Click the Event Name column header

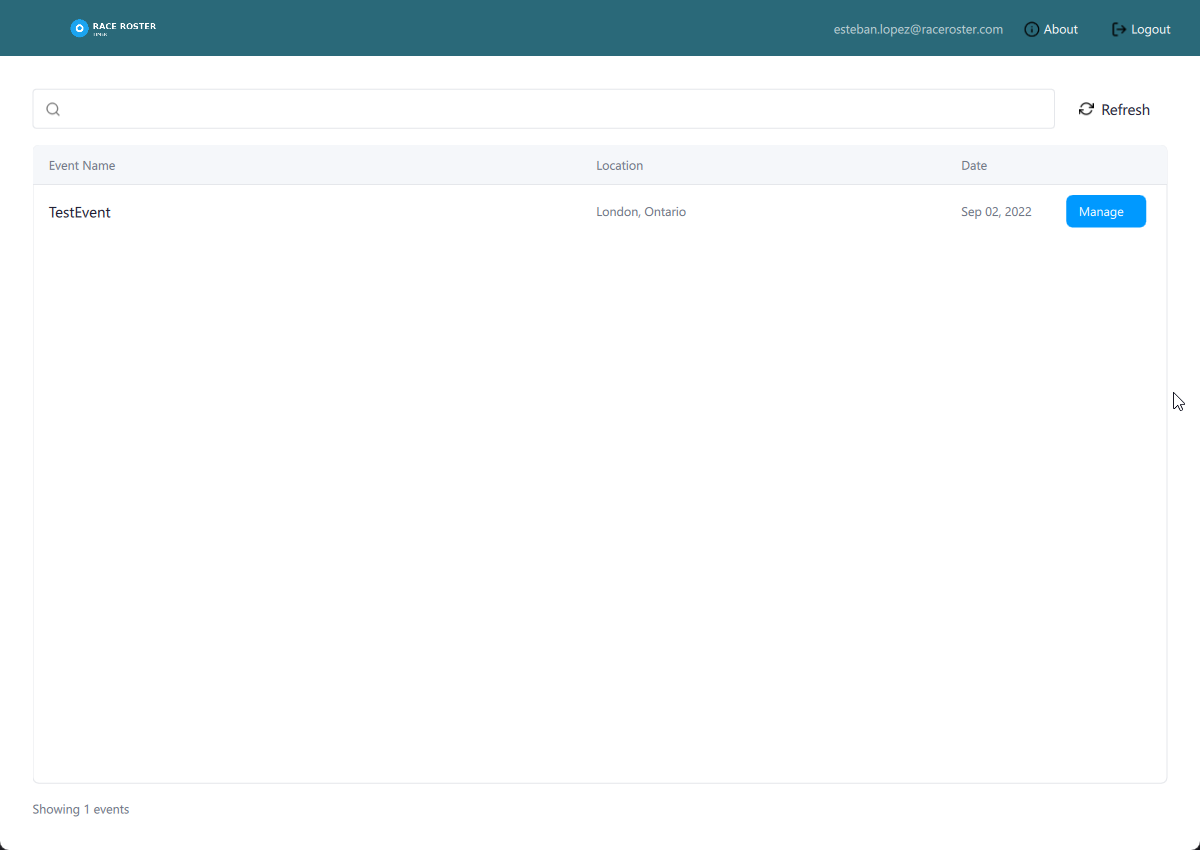click(81, 165)
